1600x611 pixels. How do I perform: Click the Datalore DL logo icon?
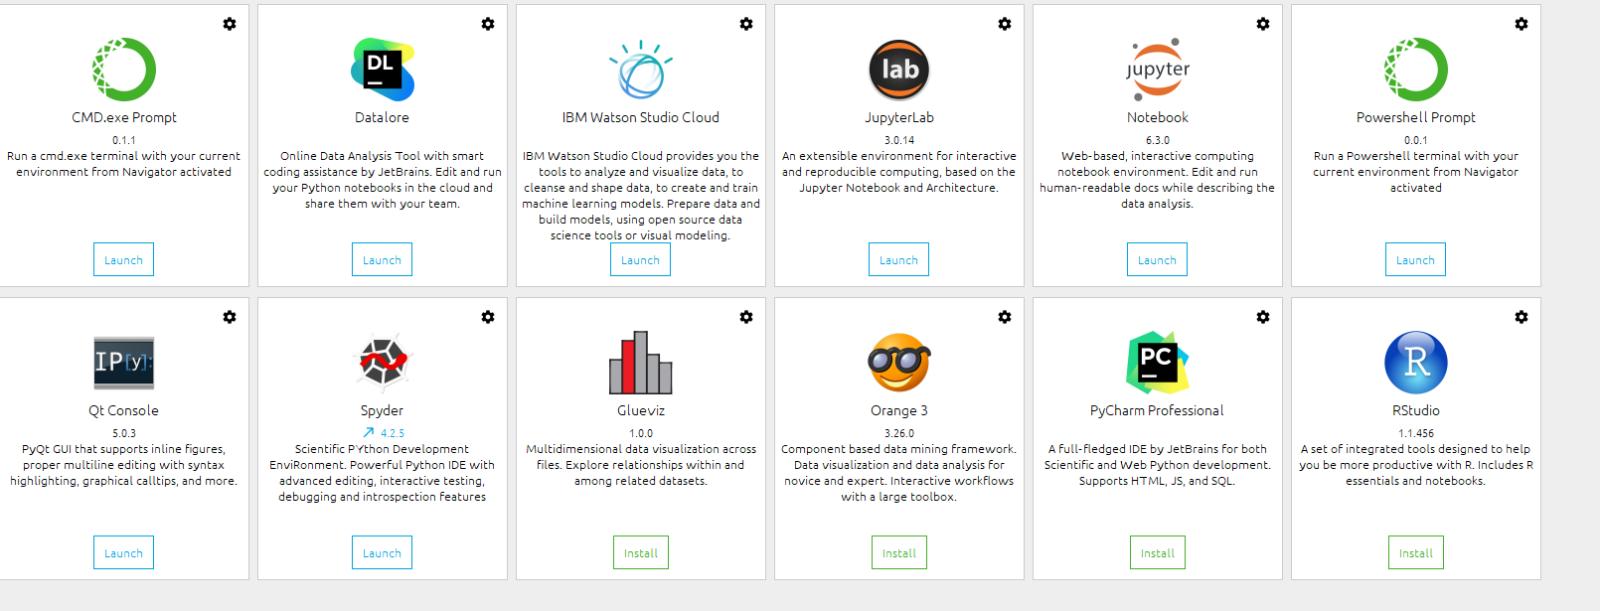pyautogui.click(x=382, y=70)
